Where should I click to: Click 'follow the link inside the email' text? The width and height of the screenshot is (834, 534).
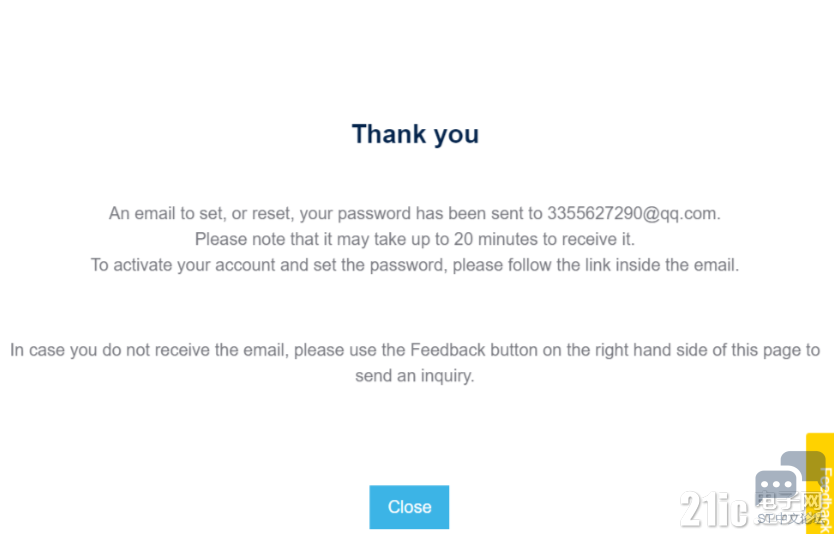click(638, 265)
